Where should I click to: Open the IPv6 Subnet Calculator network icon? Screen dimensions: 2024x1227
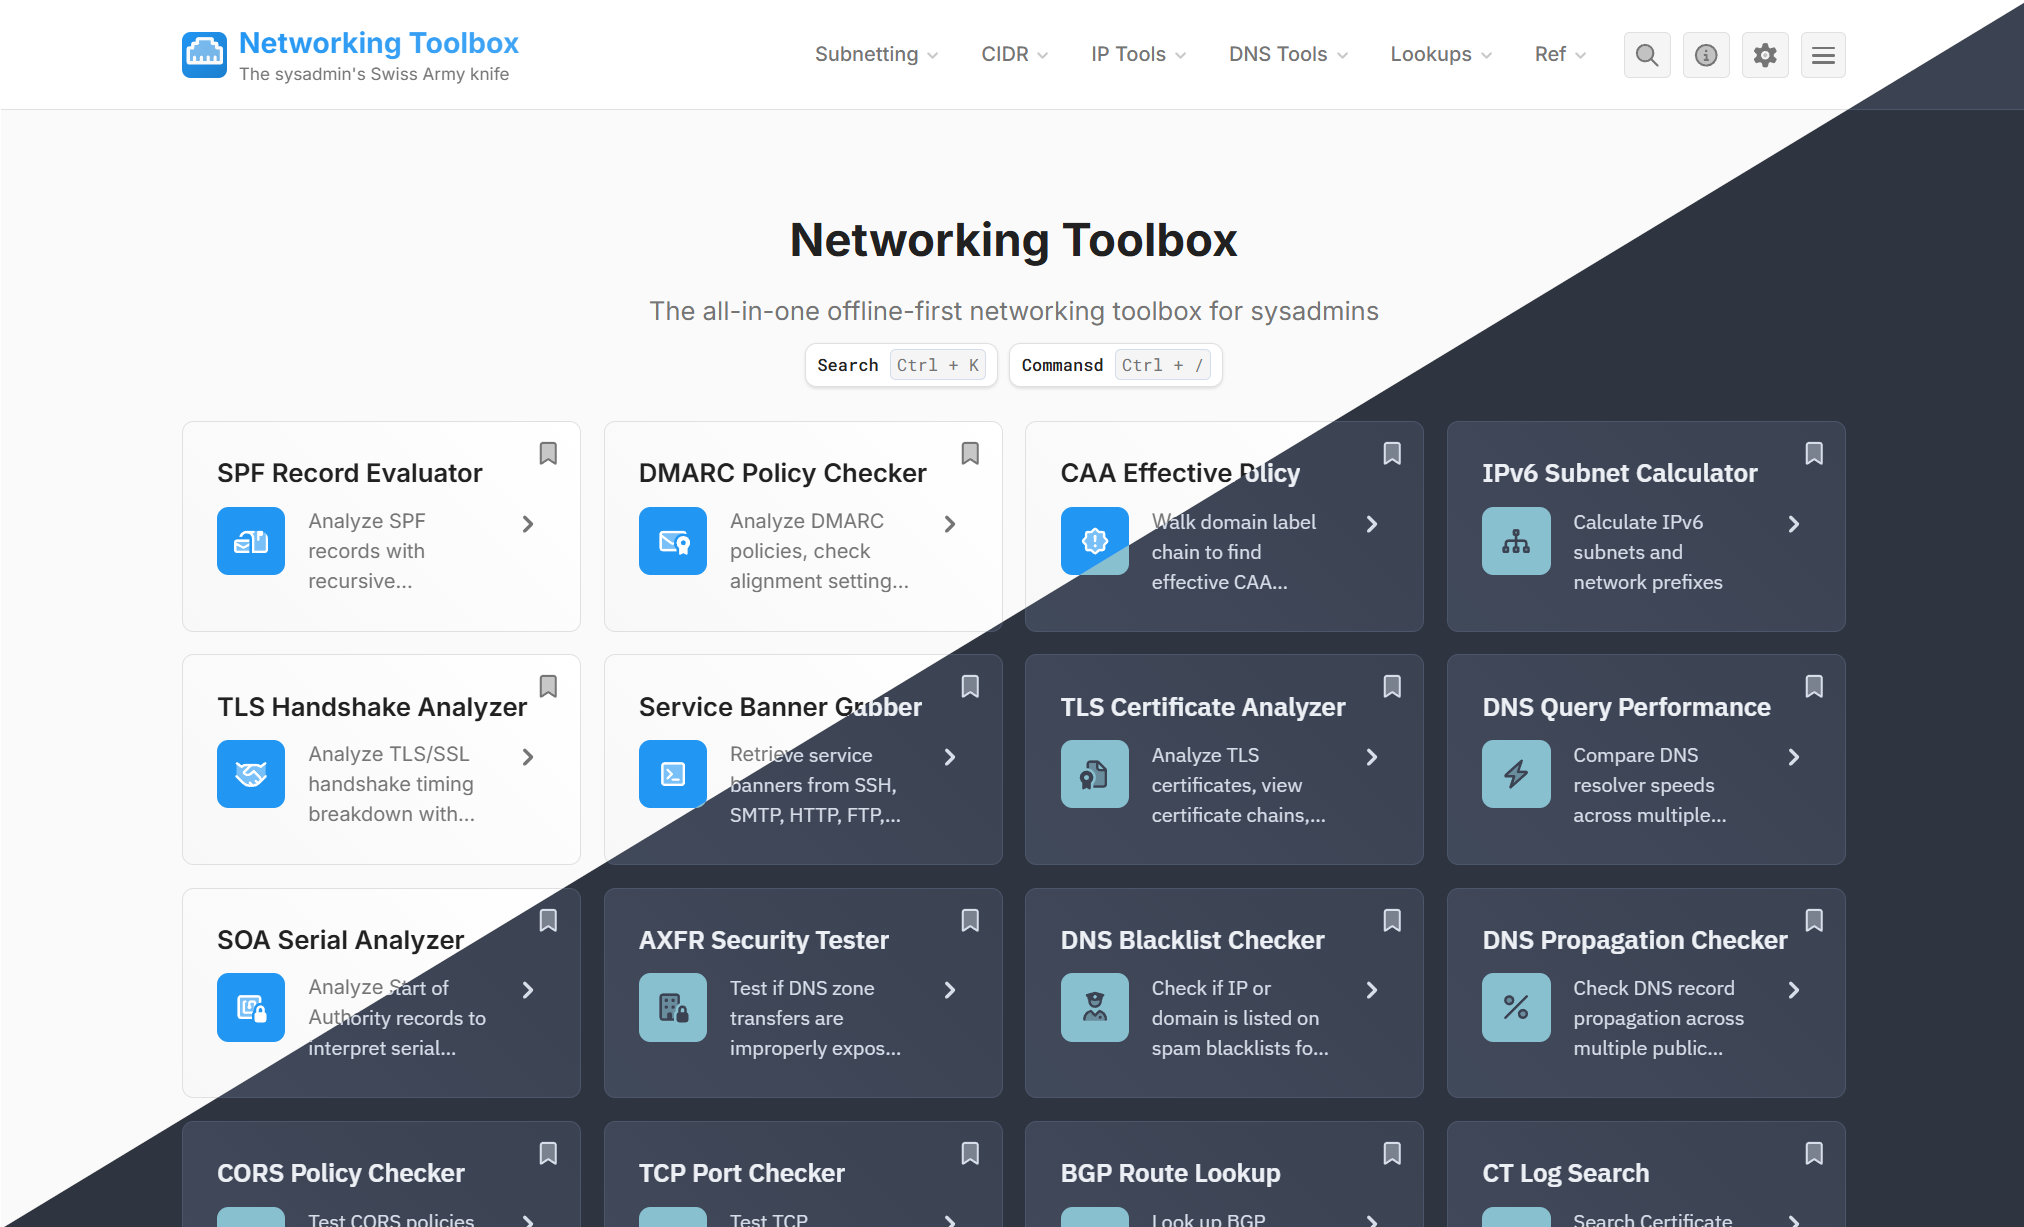pyautogui.click(x=1516, y=541)
